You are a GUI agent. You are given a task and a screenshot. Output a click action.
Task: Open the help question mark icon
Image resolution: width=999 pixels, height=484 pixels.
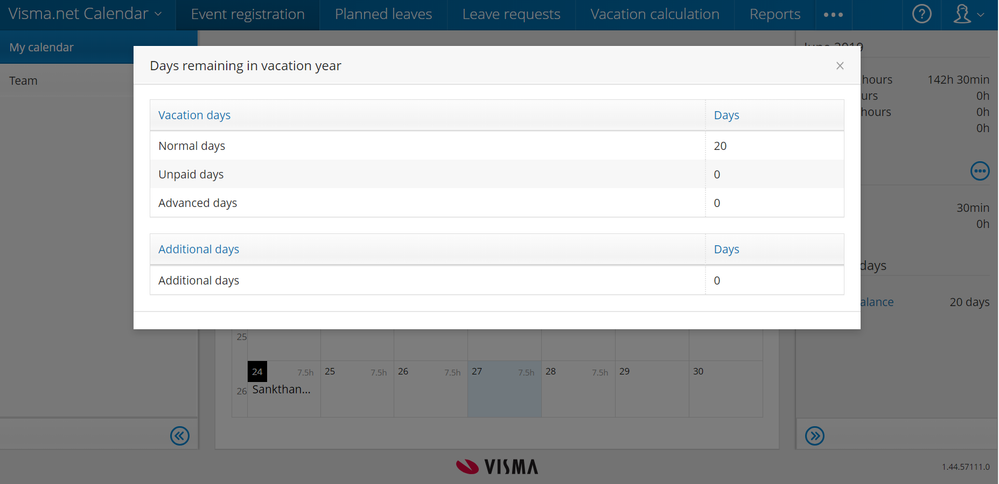(x=922, y=14)
